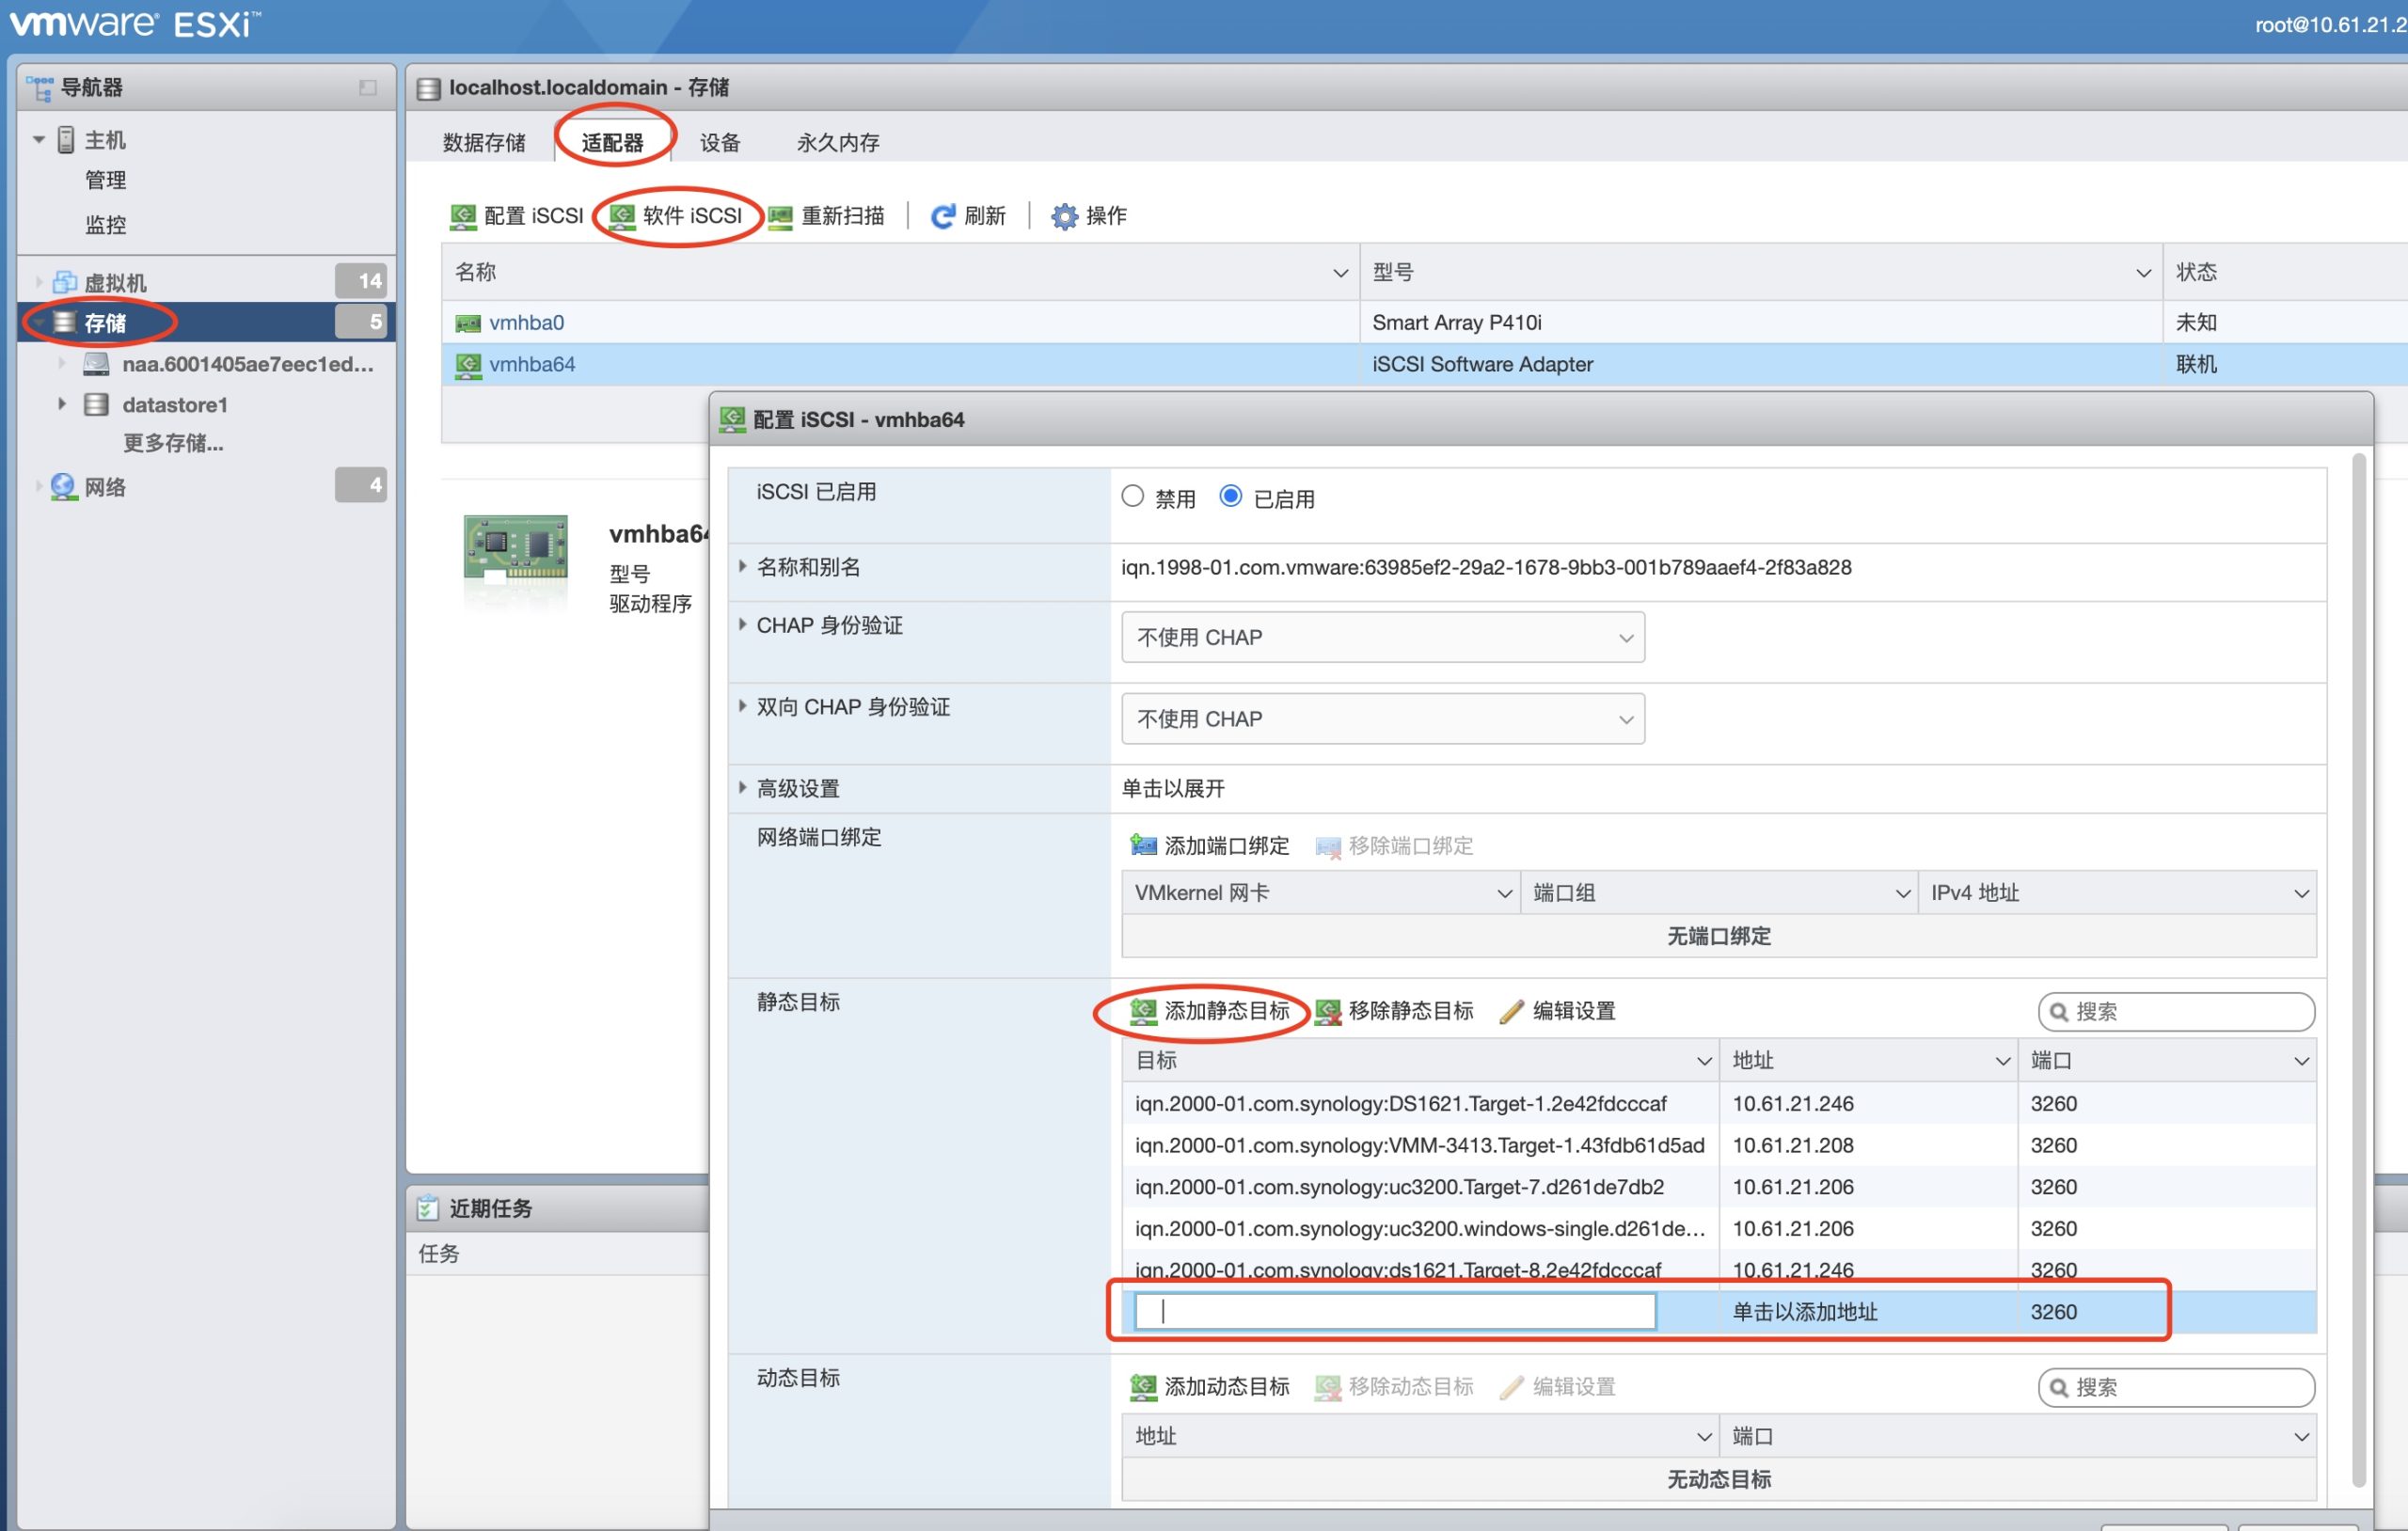Click the vmhba64 adapter card thumbnail

515,549
